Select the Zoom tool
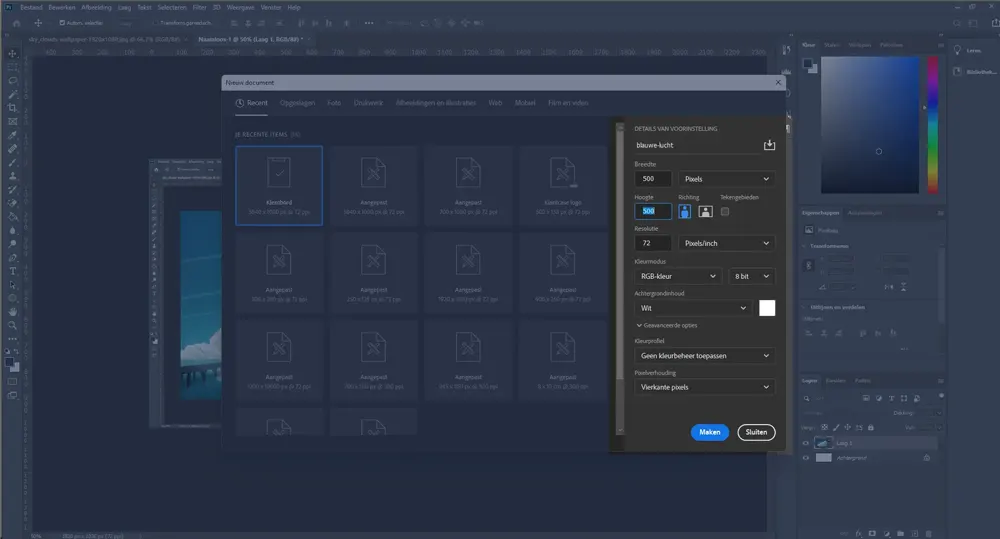 [12, 325]
